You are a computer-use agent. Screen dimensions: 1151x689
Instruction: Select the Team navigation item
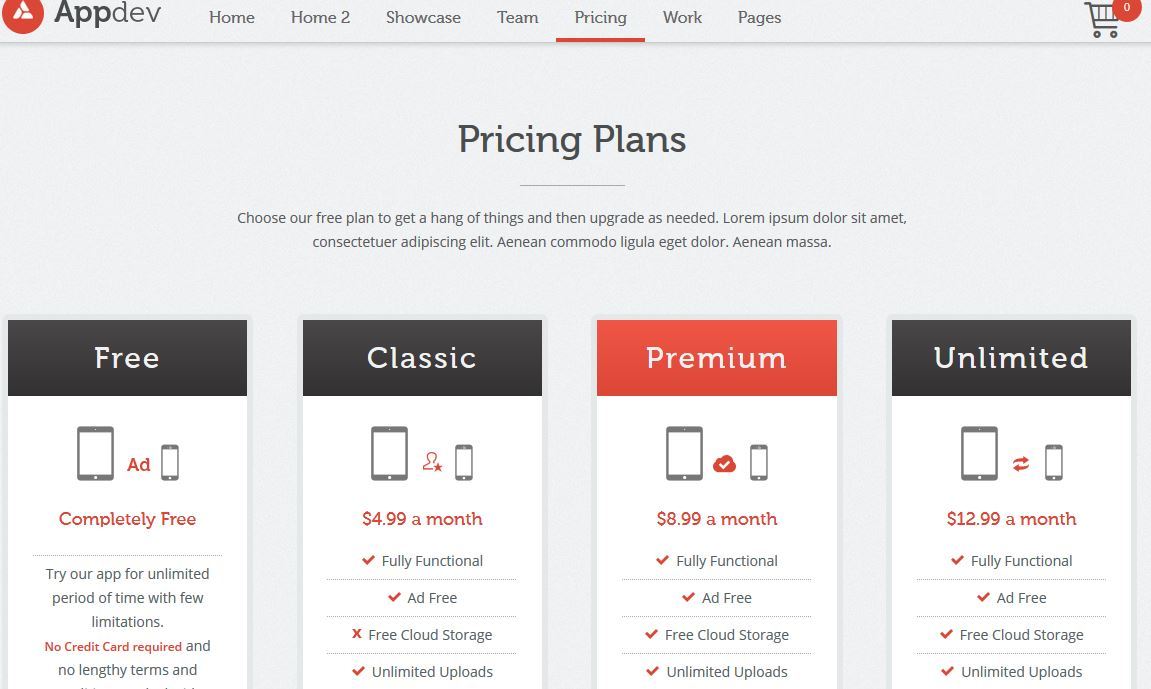click(518, 18)
